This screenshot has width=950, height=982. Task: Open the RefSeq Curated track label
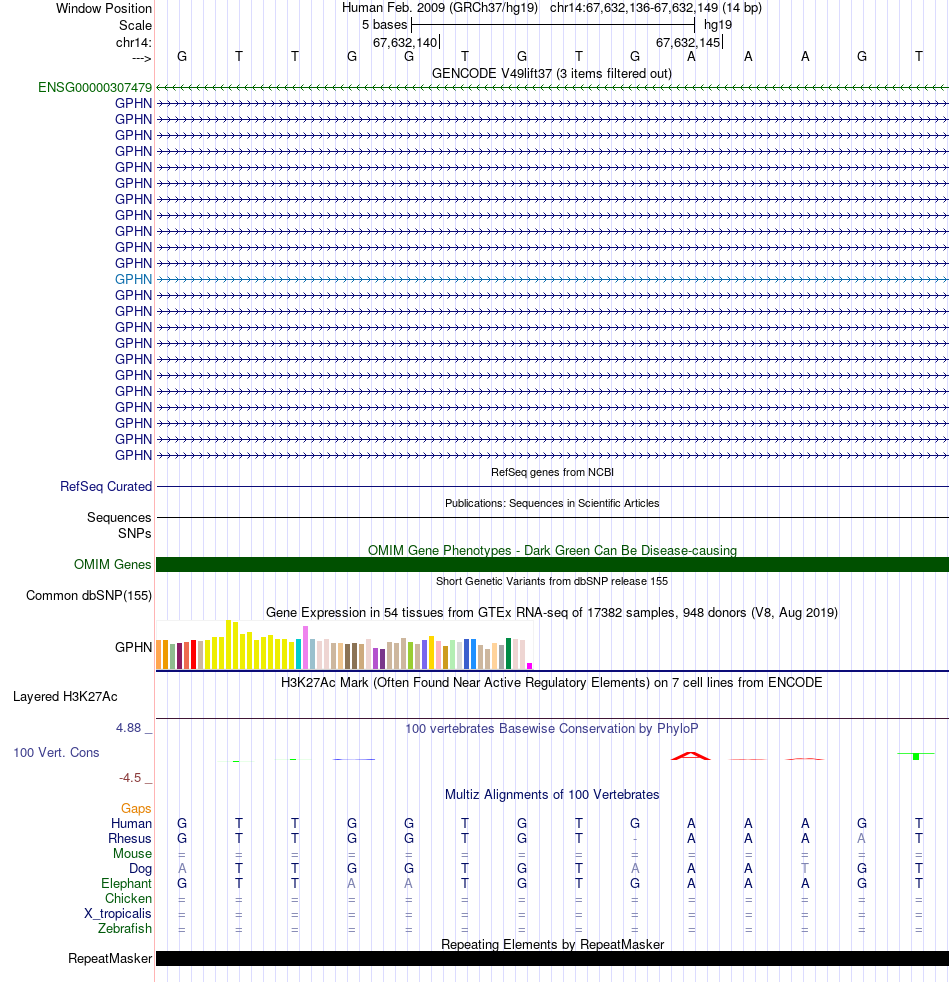click(x=106, y=487)
